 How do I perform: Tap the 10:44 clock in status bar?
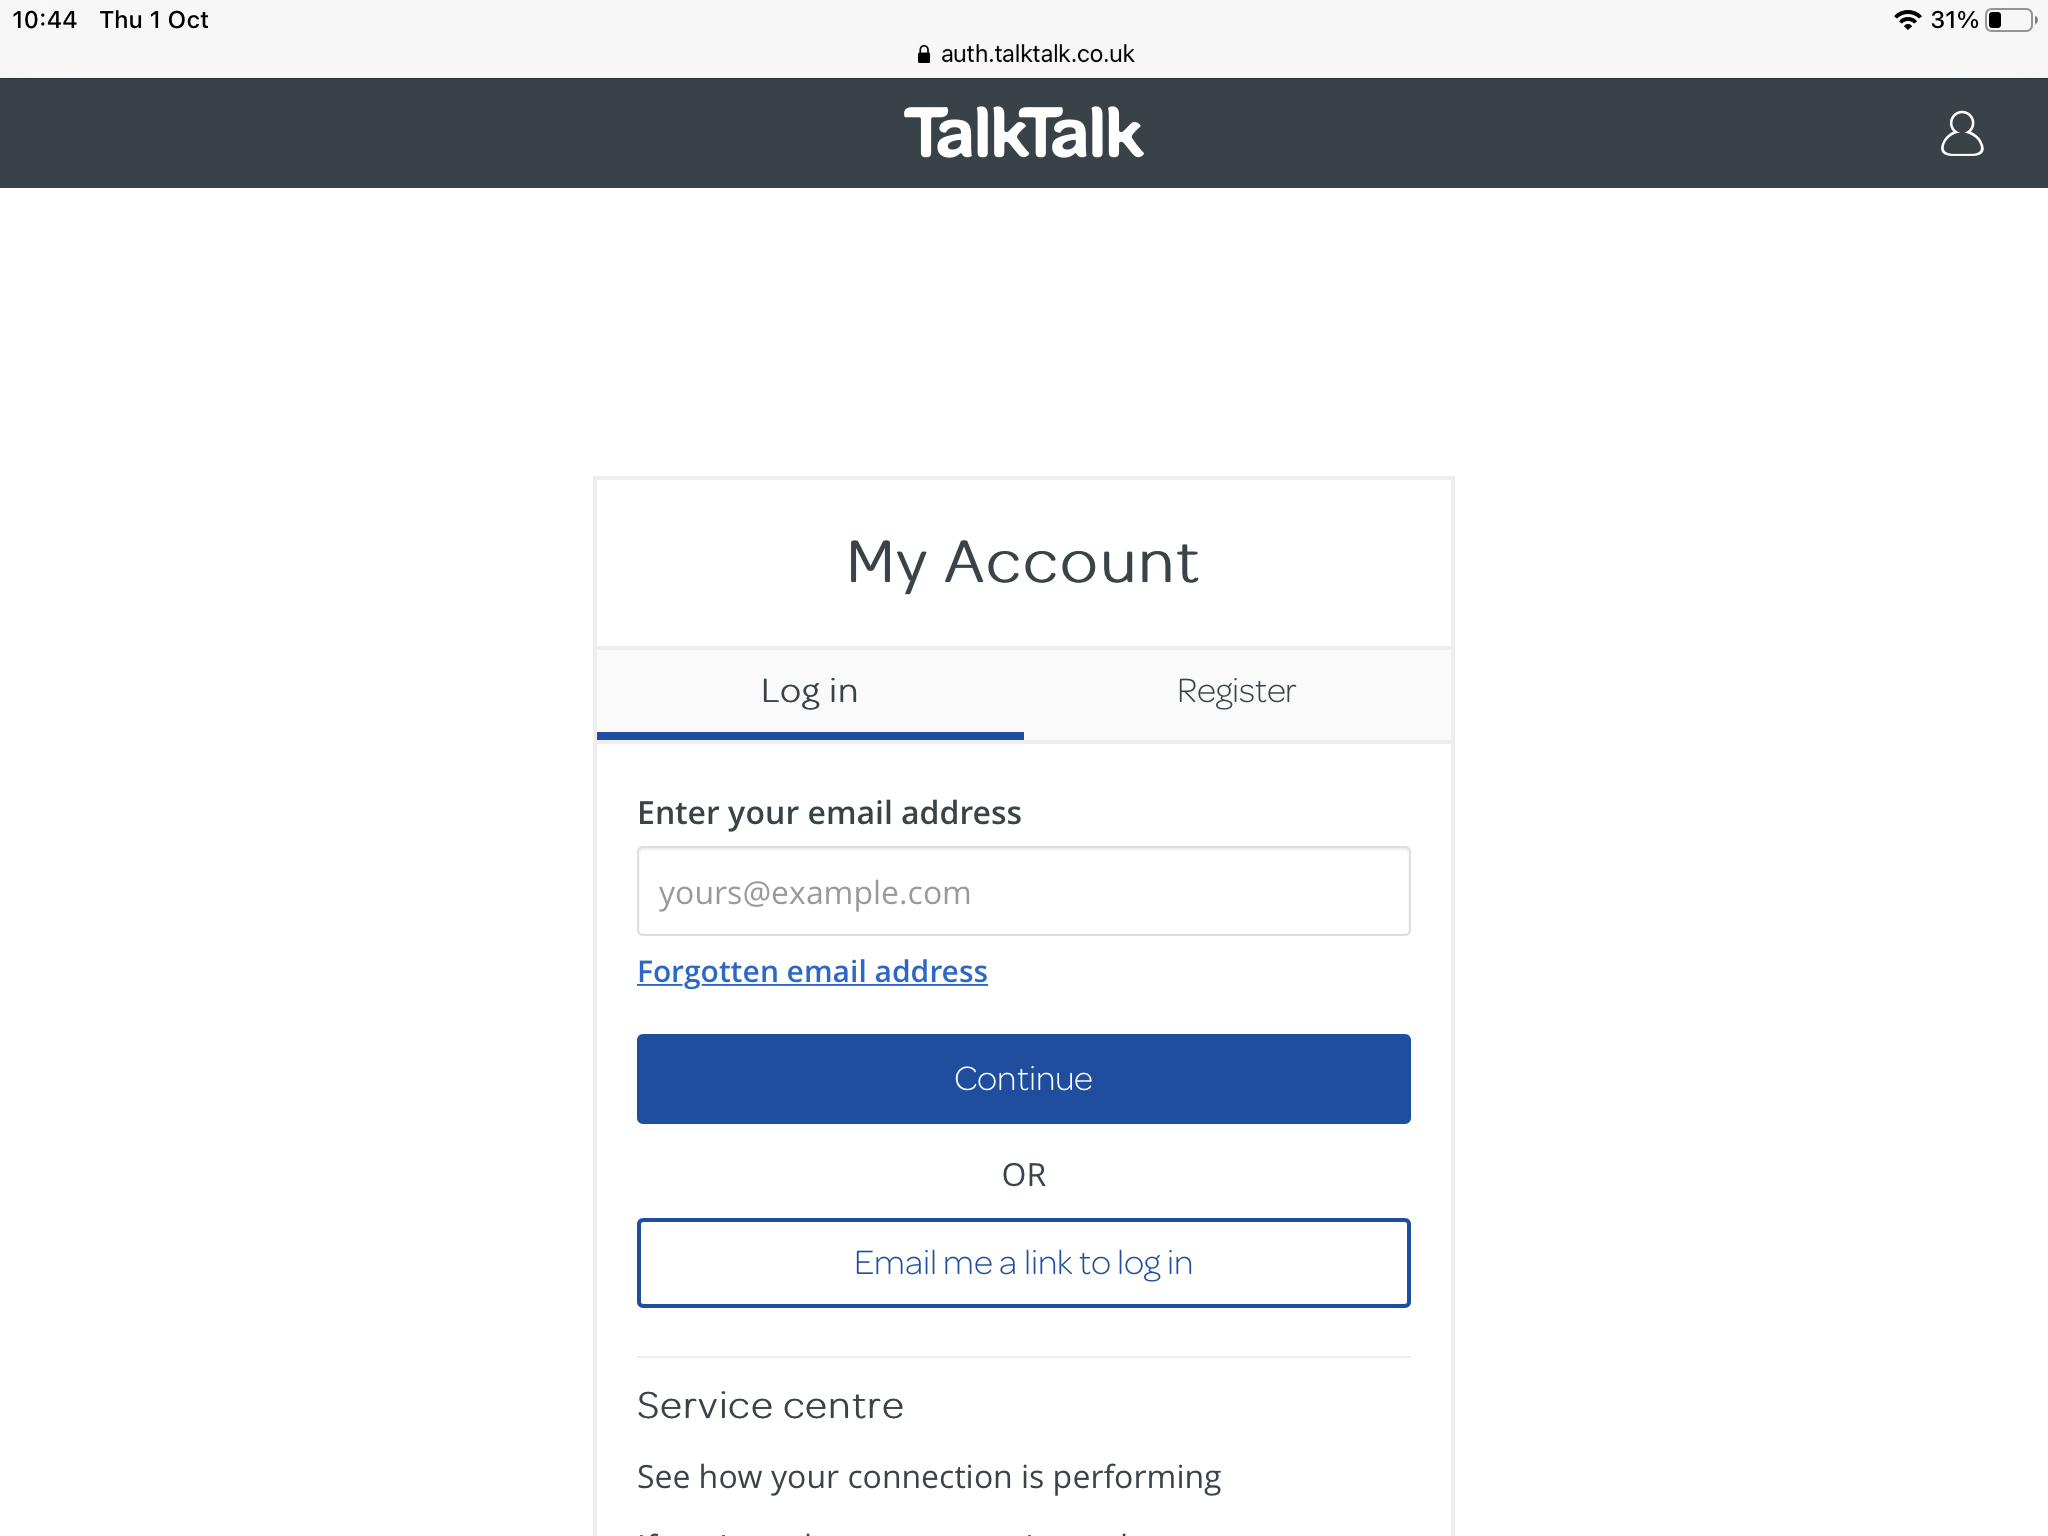click(45, 20)
